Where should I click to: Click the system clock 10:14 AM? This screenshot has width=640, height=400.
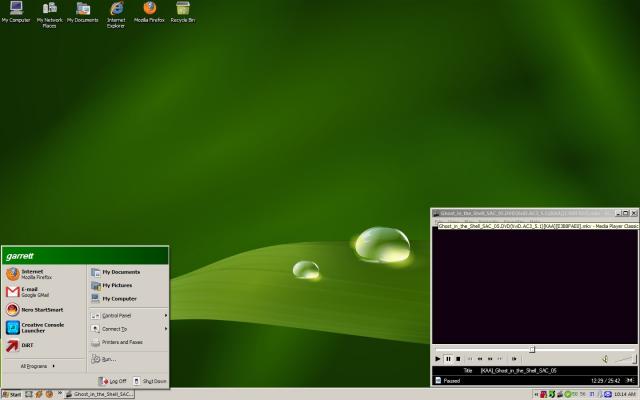coord(625,394)
